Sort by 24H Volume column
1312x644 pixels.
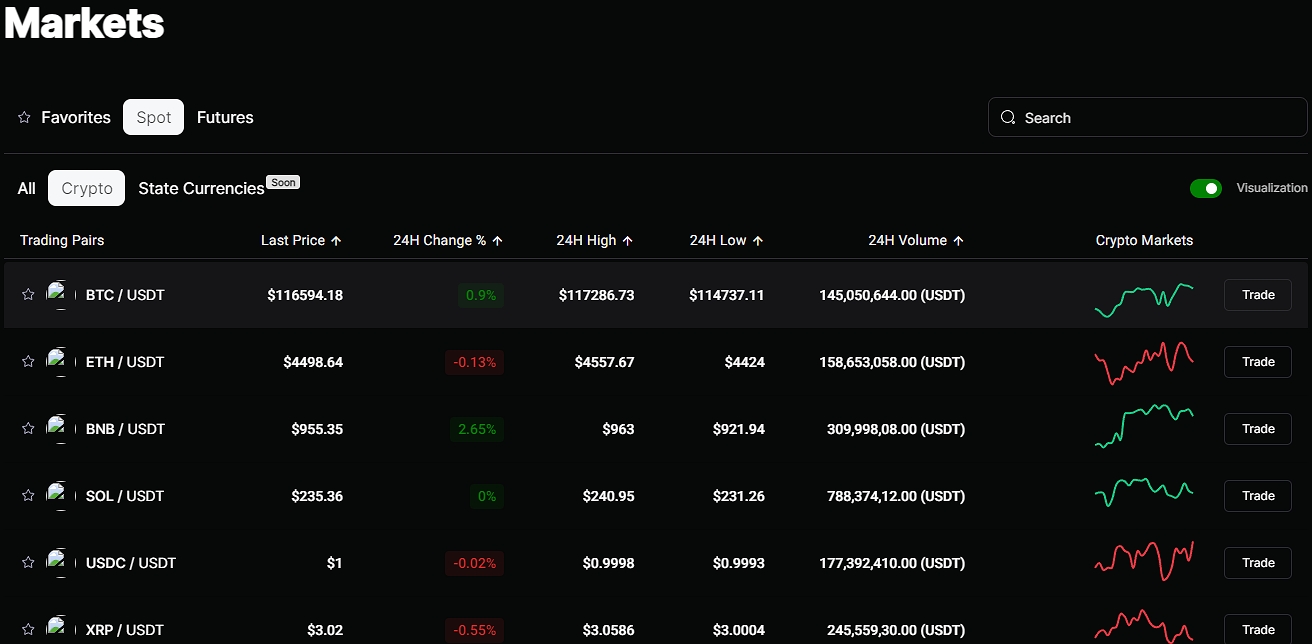[916, 240]
